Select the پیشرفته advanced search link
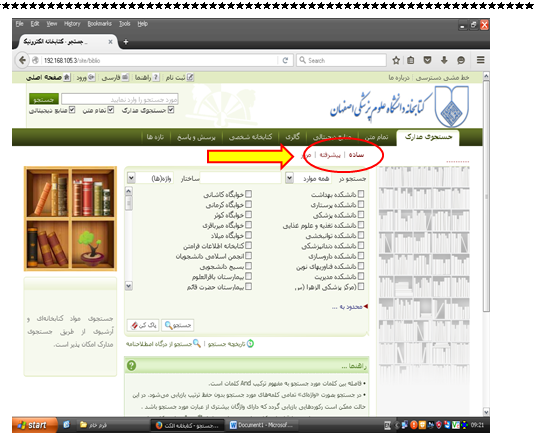Screen dimensions: 535x438 (330, 155)
